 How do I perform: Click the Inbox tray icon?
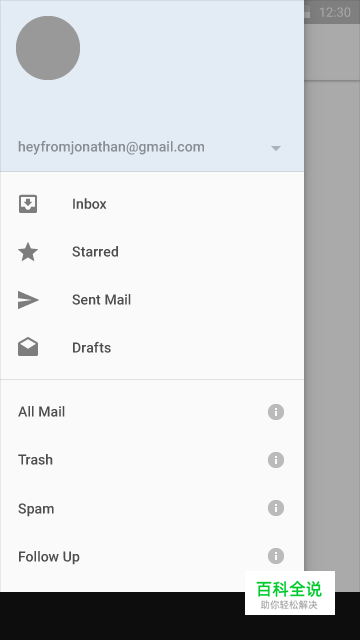pyautogui.click(x=28, y=204)
